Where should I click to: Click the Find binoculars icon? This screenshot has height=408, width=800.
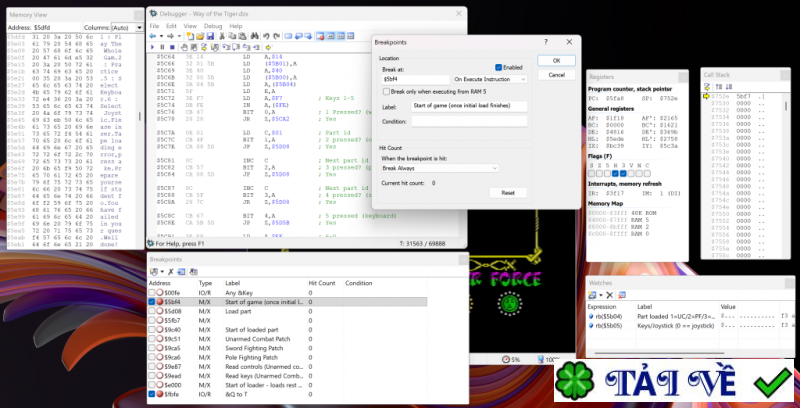[254, 36]
